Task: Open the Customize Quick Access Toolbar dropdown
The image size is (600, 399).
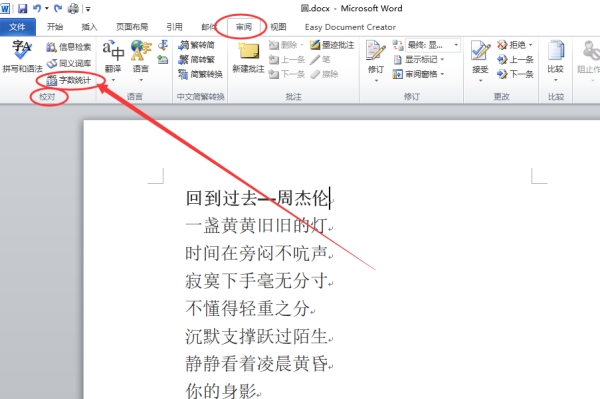Action: [88, 9]
